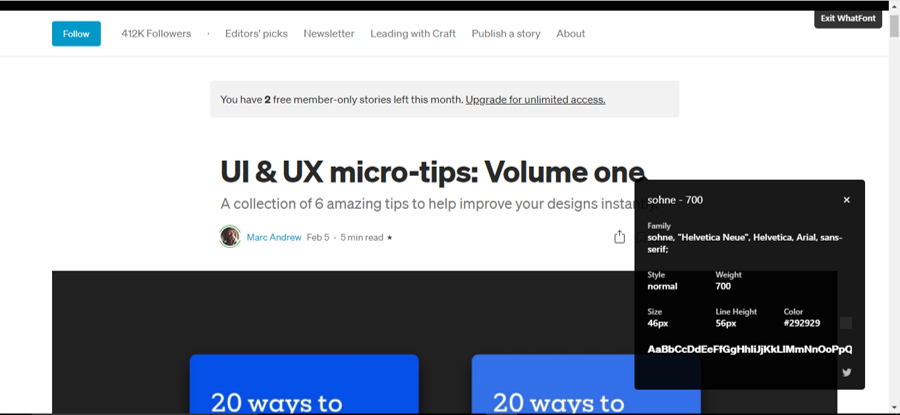The height and width of the screenshot is (415, 900).
Task: Click the left blue '20 ways to' card
Action: [x=304, y=384]
